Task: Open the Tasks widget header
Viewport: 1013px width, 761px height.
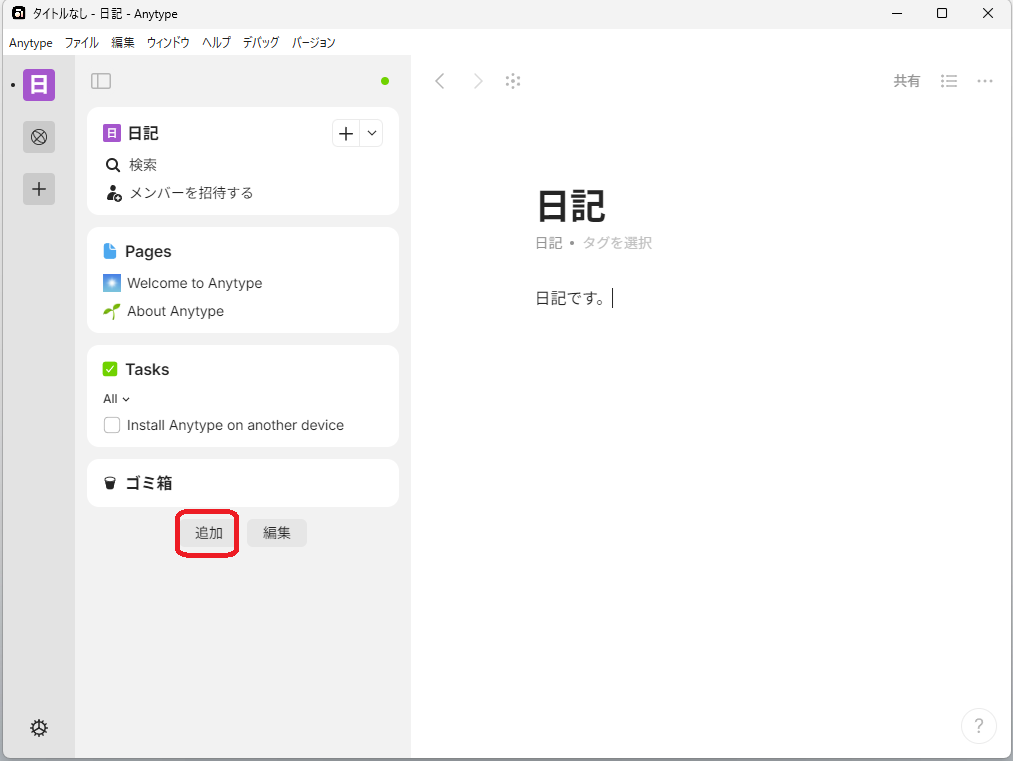Action: [147, 369]
